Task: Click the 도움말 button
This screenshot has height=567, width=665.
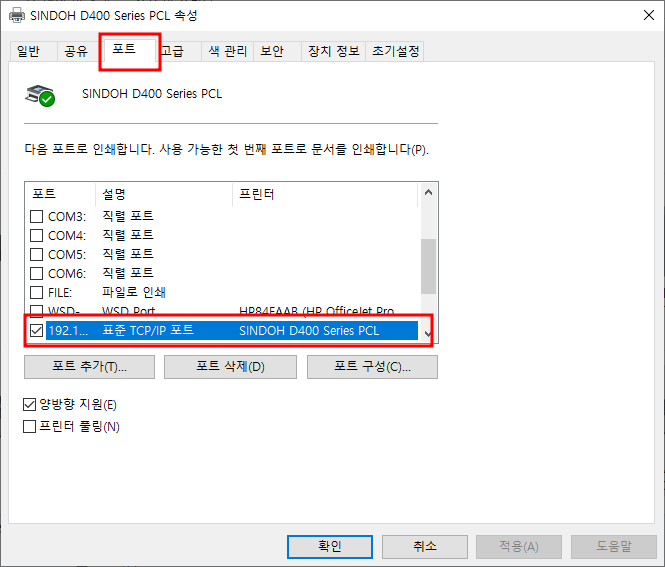Action: (614, 547)
